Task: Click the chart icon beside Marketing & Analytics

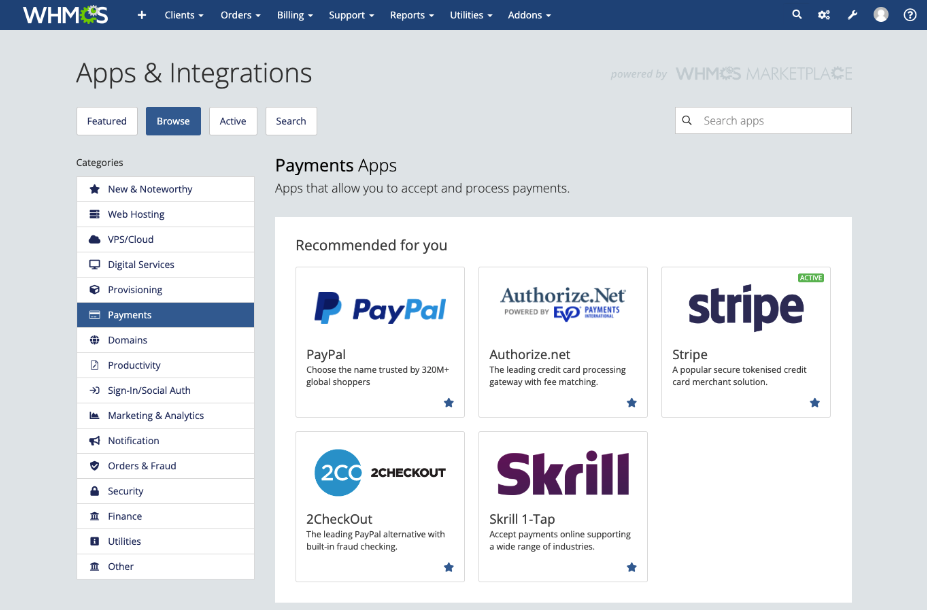Action: (94, 416)
